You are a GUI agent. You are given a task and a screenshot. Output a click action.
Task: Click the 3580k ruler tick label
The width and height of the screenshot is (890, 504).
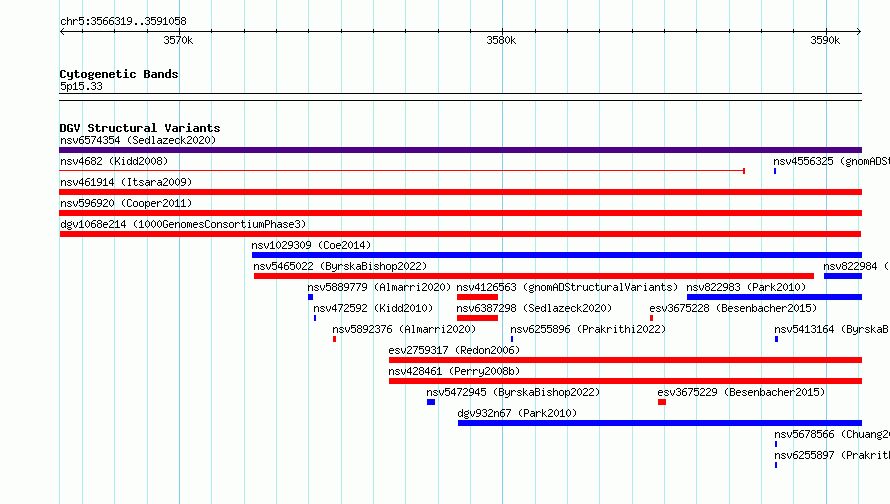(x=501, y=40)
